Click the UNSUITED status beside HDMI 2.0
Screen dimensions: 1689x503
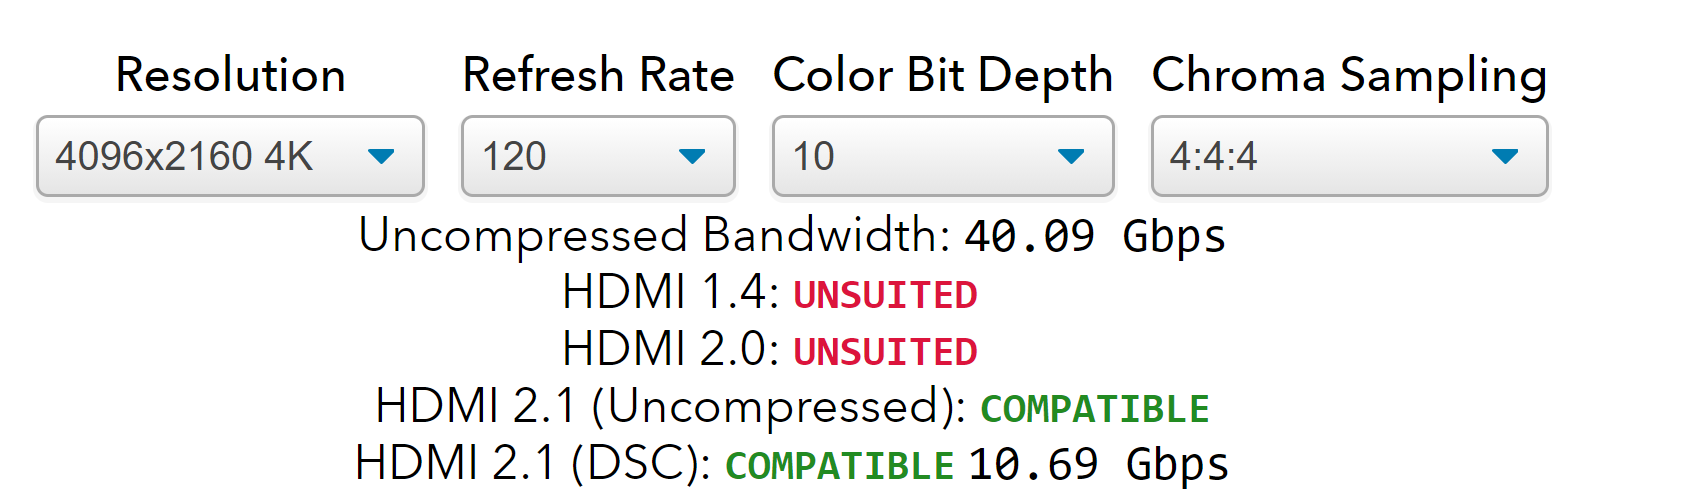click(x=885, y=352)
